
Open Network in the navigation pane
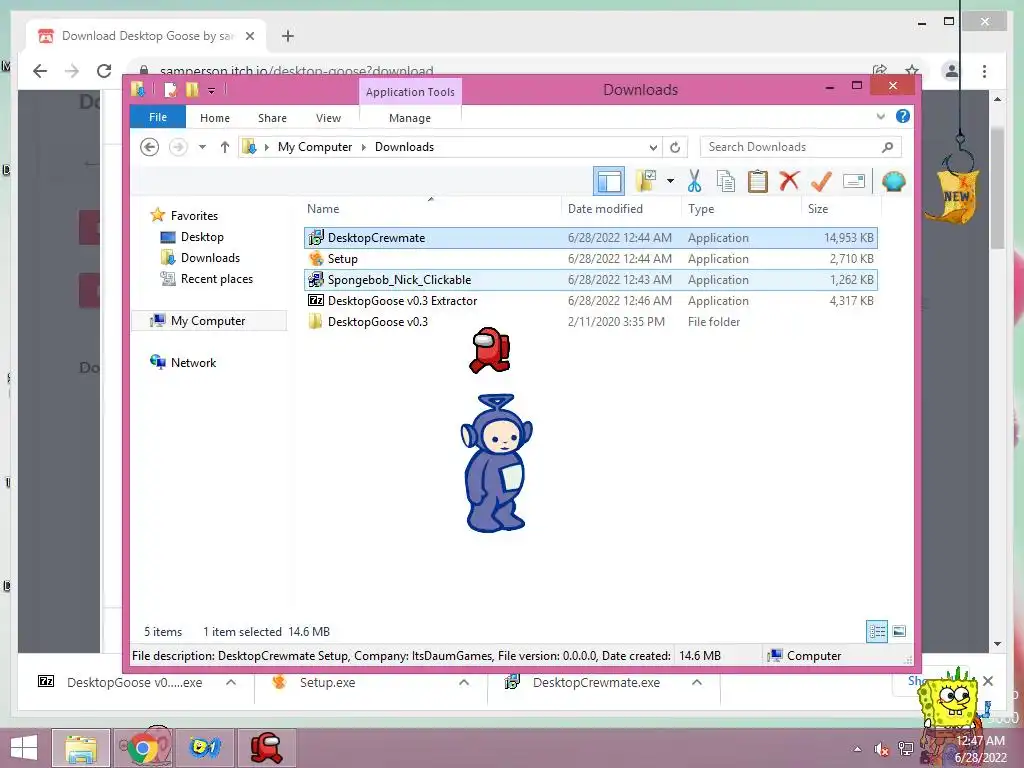[193, 362]
